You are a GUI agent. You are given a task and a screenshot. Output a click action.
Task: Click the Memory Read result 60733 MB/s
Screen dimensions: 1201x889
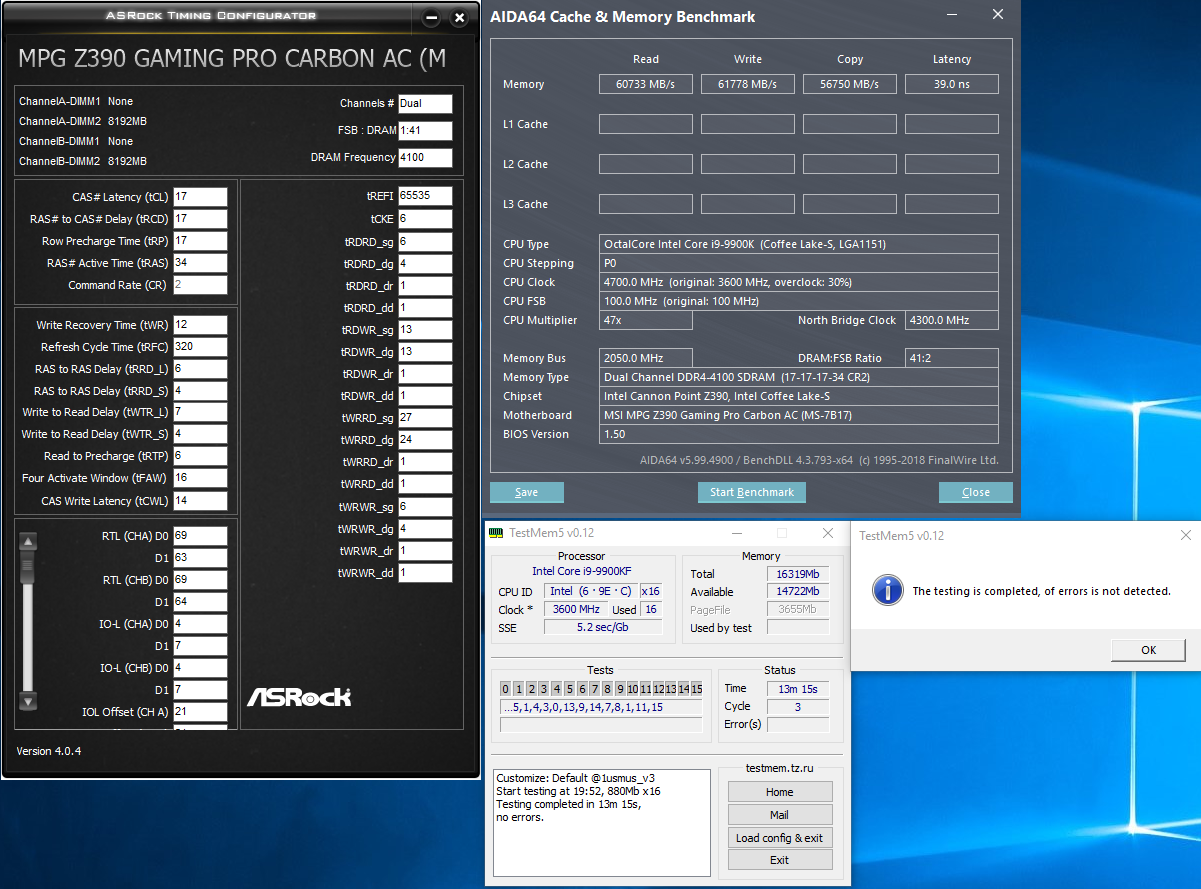pyautogui.click(x=646, y=84)
